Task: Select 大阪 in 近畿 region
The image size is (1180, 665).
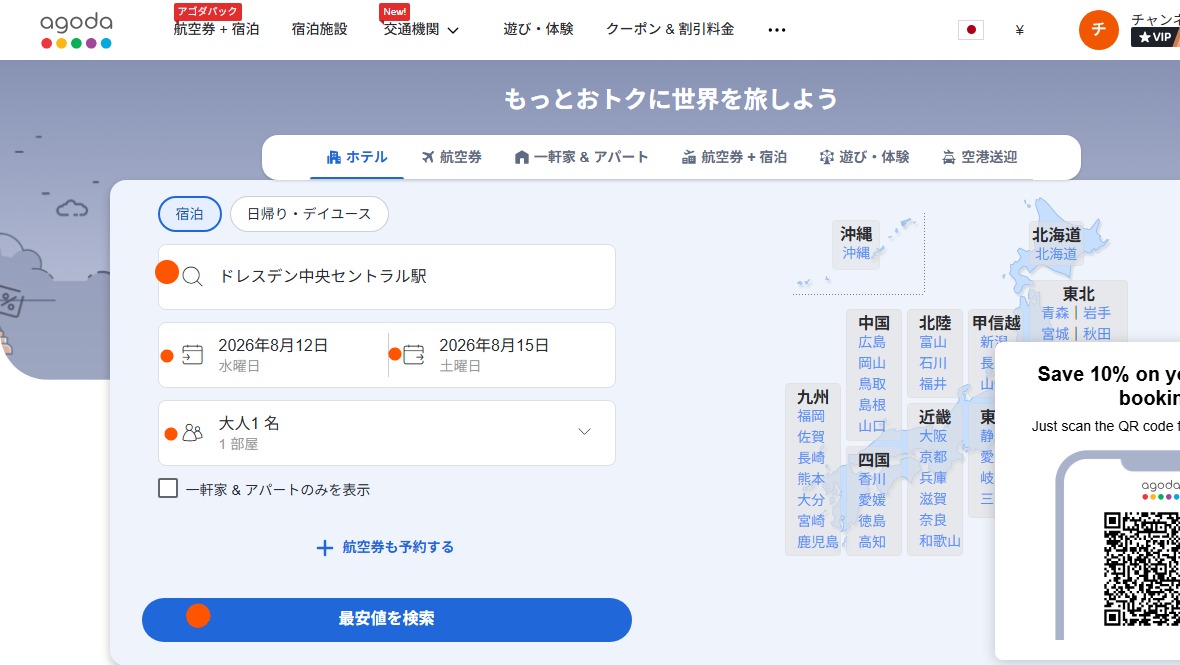Action: (933, 436)
